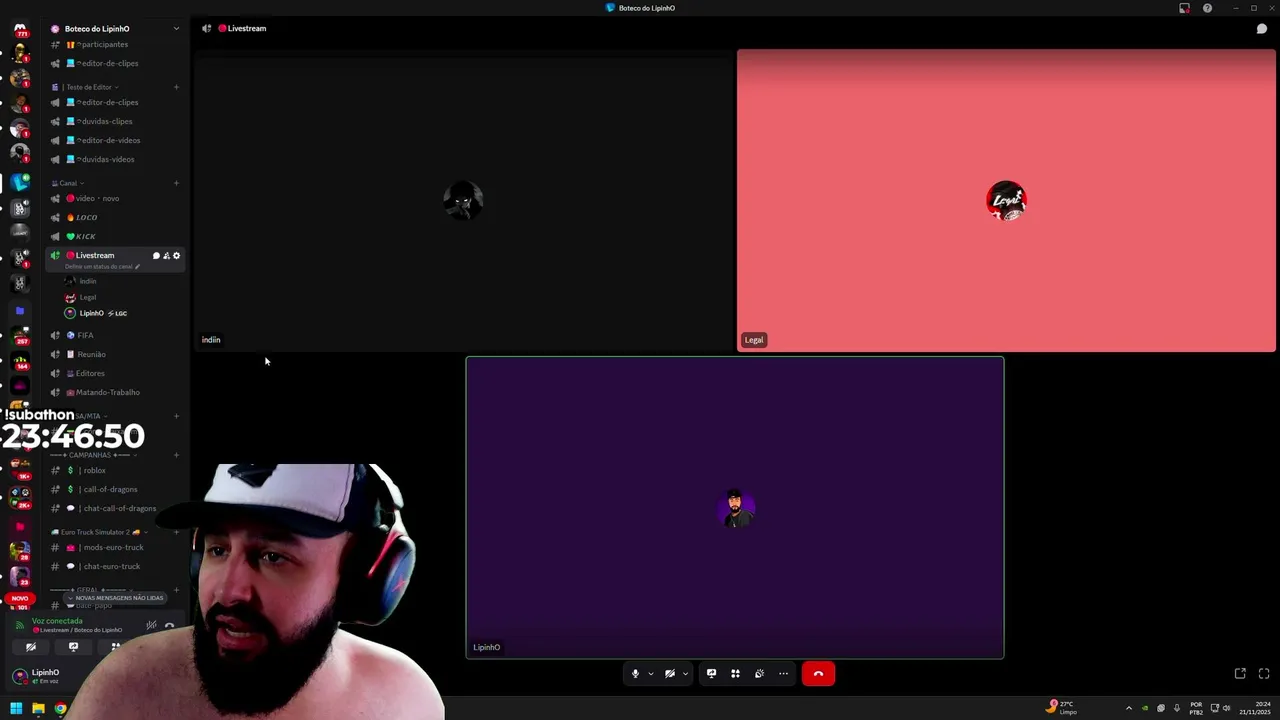
Task: Open the soundboard in call bar
Action: 759,674
